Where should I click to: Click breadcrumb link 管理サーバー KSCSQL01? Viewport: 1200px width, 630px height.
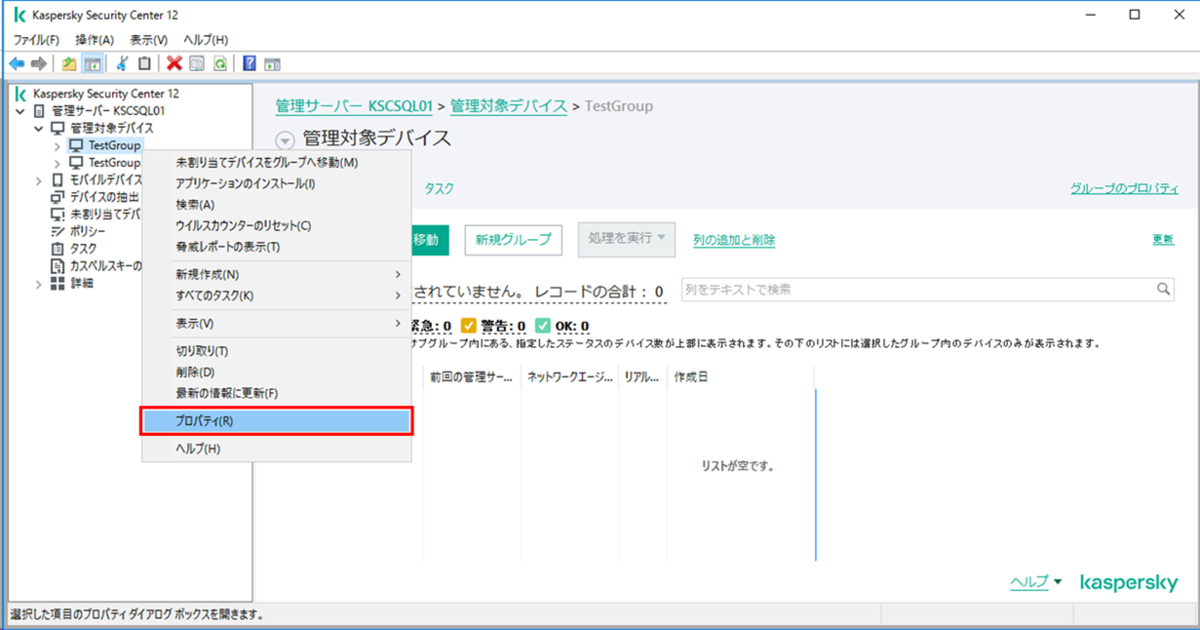pos(354,105)
